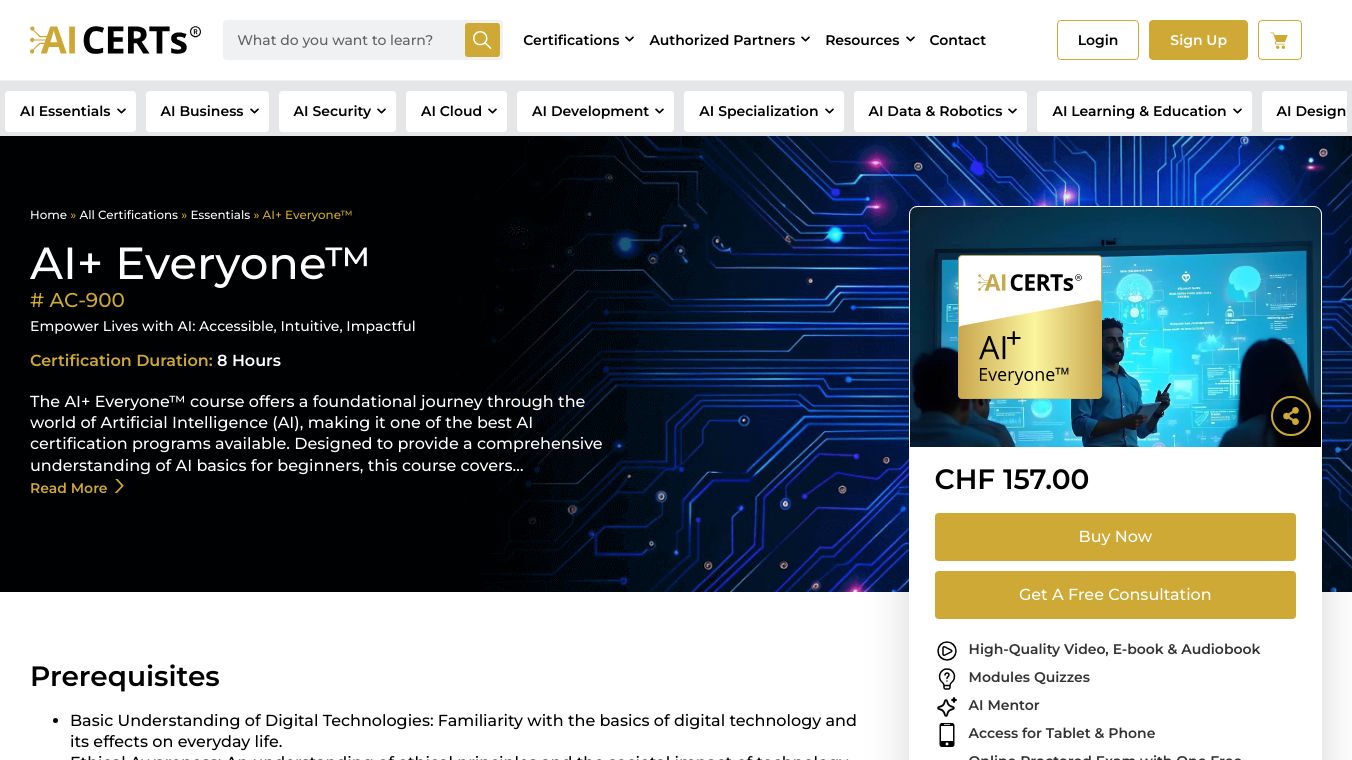Expand the AI Business category
Image resolution: width=1352 pixels, height=760 pixels.
pyautogui.click(x=209, y=111)
